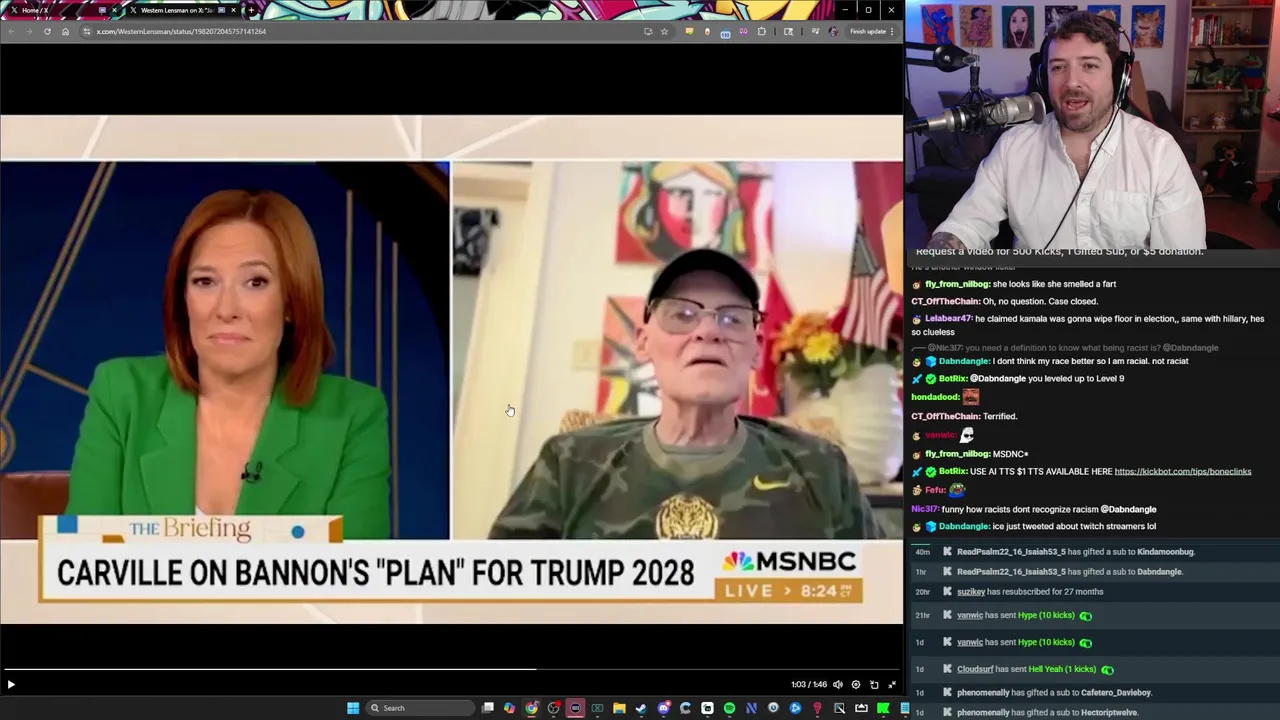Click the picture-in-picture icon in the player

[874, 685]
